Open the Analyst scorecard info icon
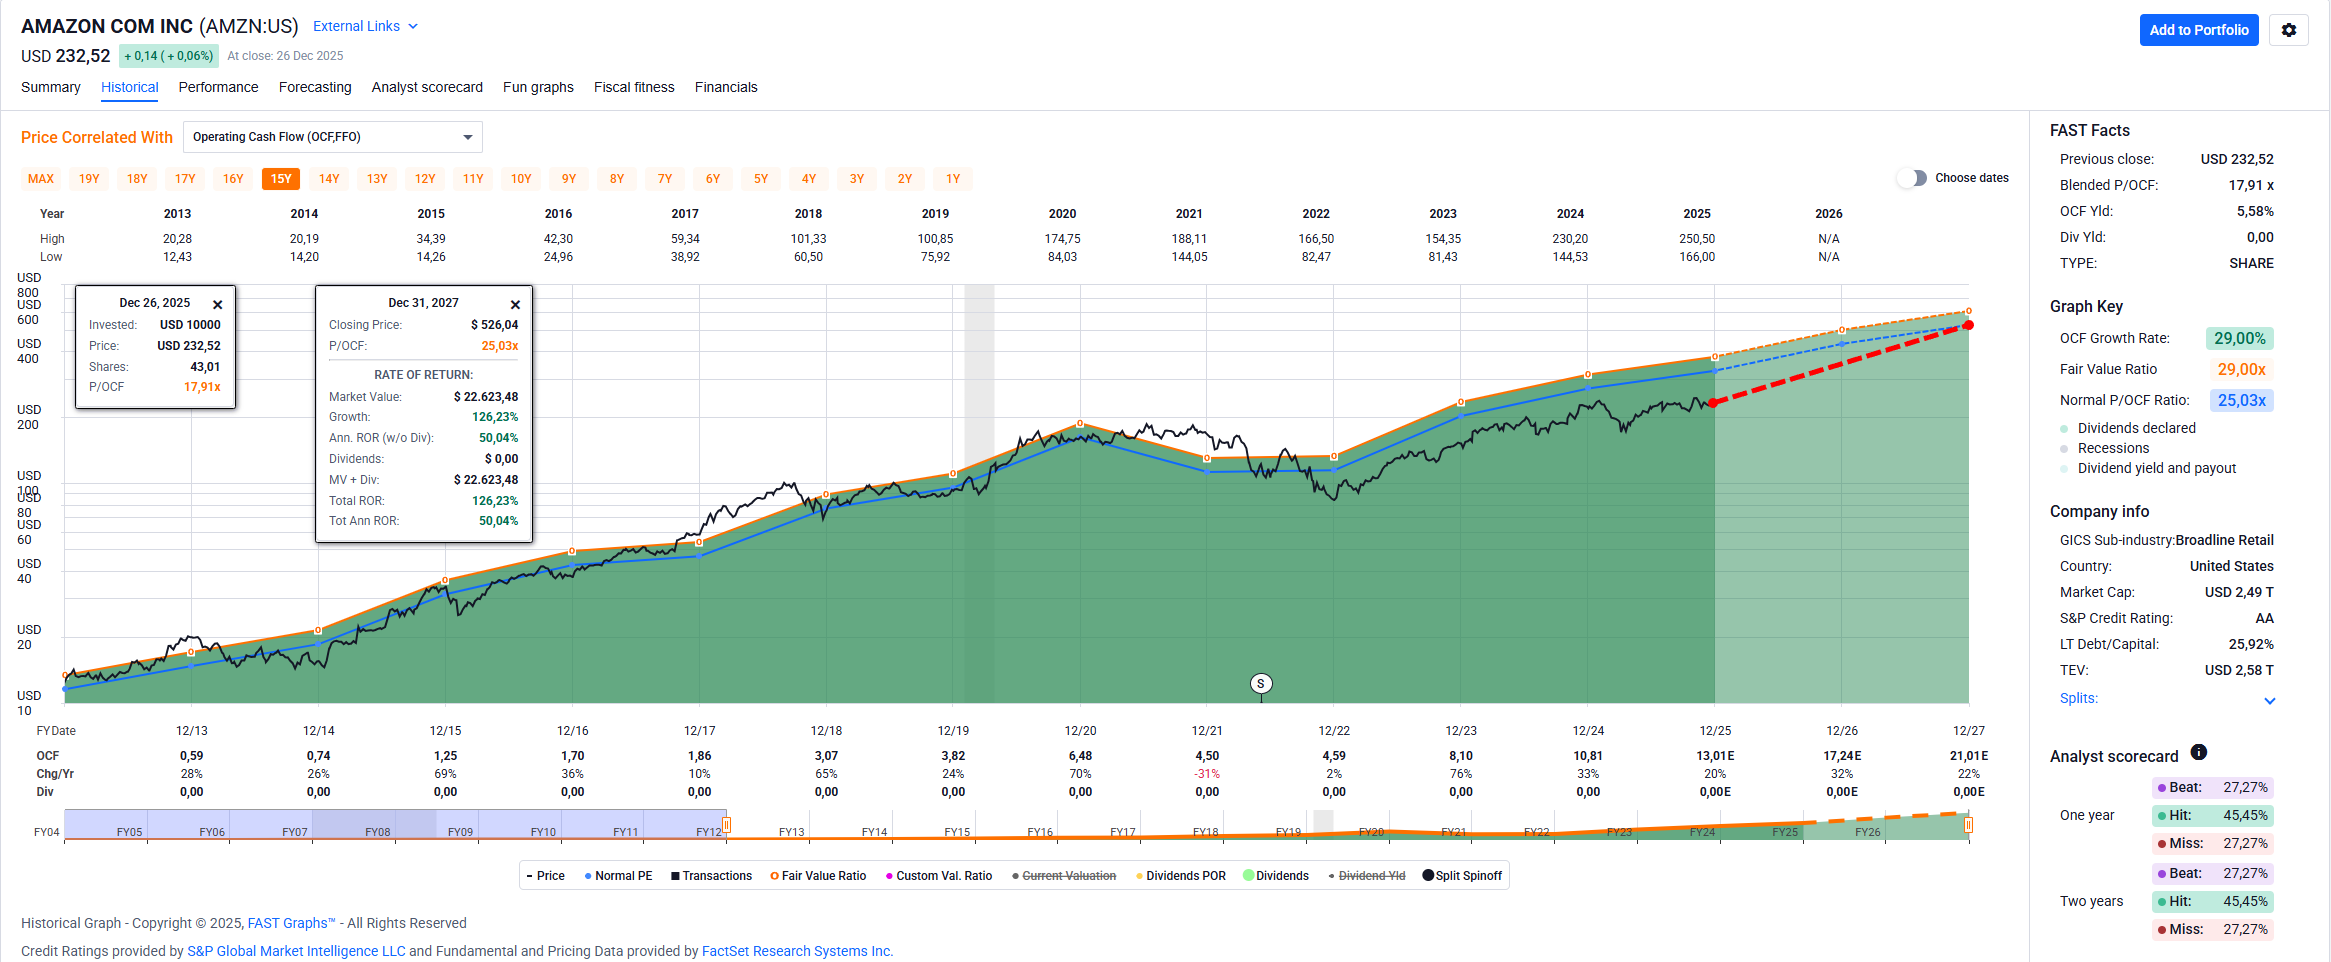This screenshot has height=962, width=2331. 2199,752
